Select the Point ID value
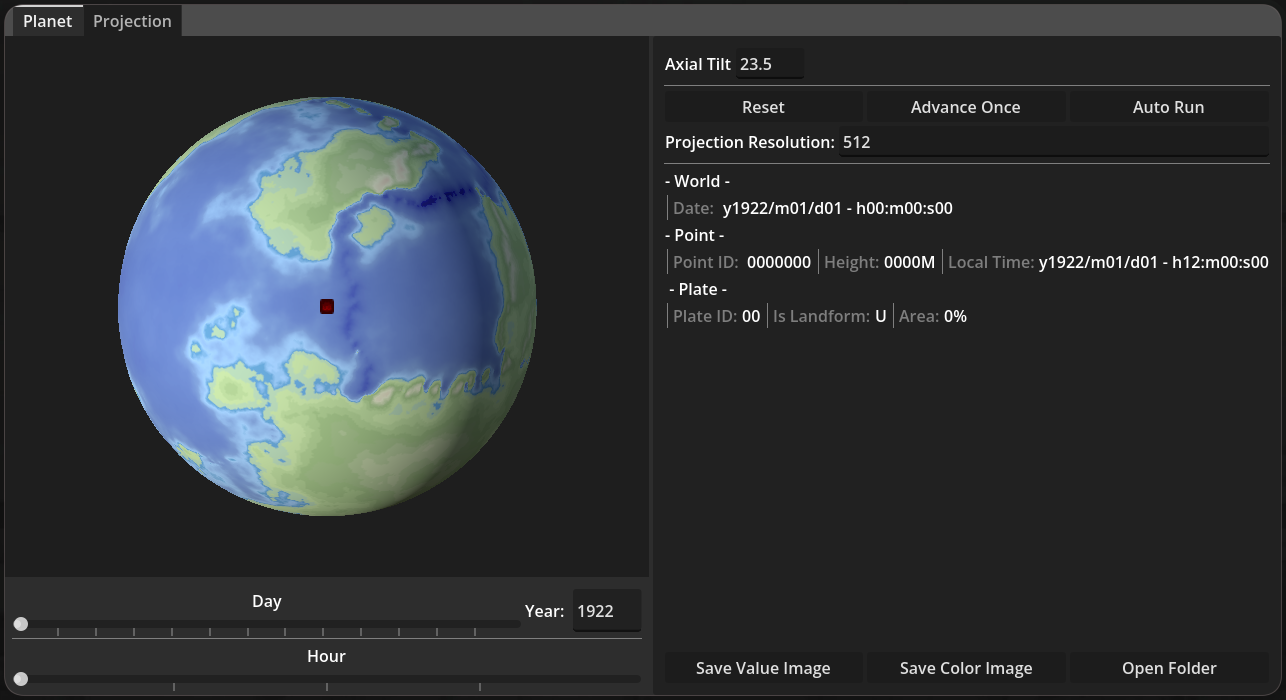This screenshot has width=1286, height=700. pyautogui.click(x=778, y=262)
